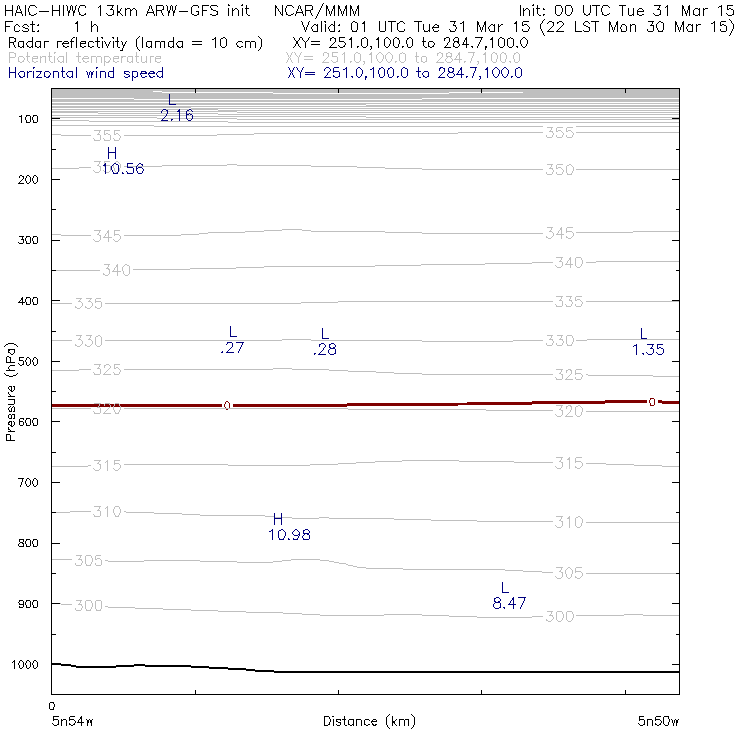
Task: Select the 200 hPa pressure axis label
Action: [x=28, y=179]
